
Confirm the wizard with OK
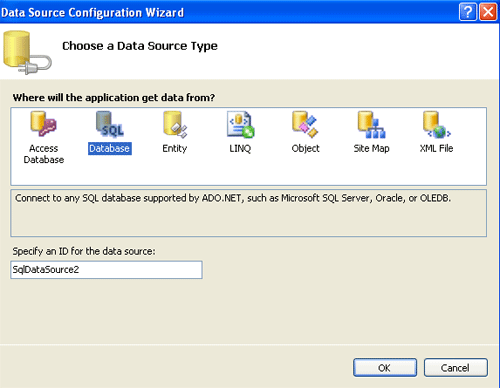click(x=385, y=368)
